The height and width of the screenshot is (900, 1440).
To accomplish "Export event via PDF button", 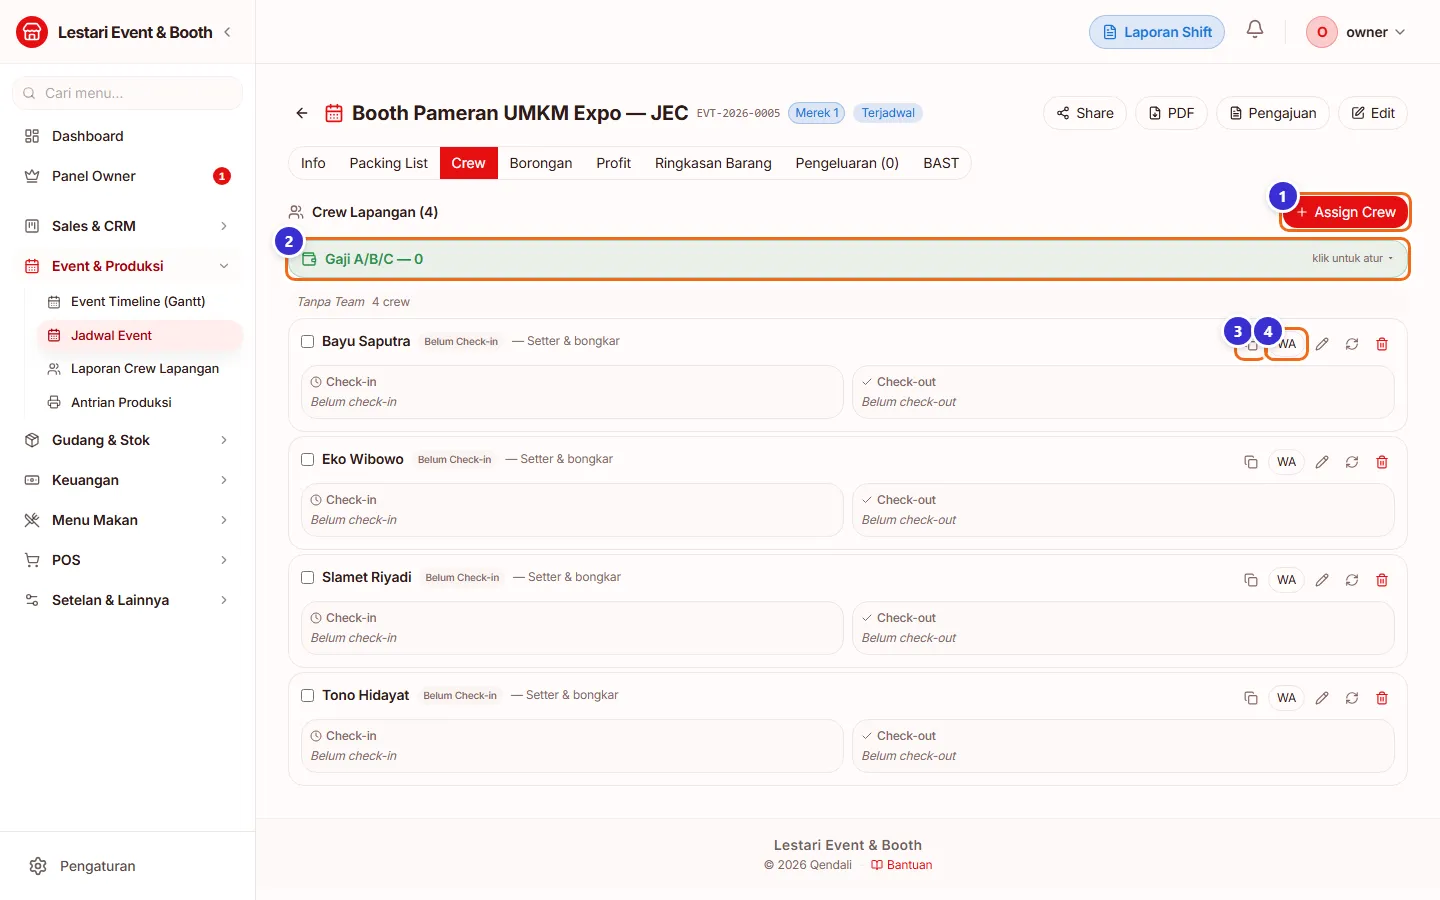I will (1171, 113).
